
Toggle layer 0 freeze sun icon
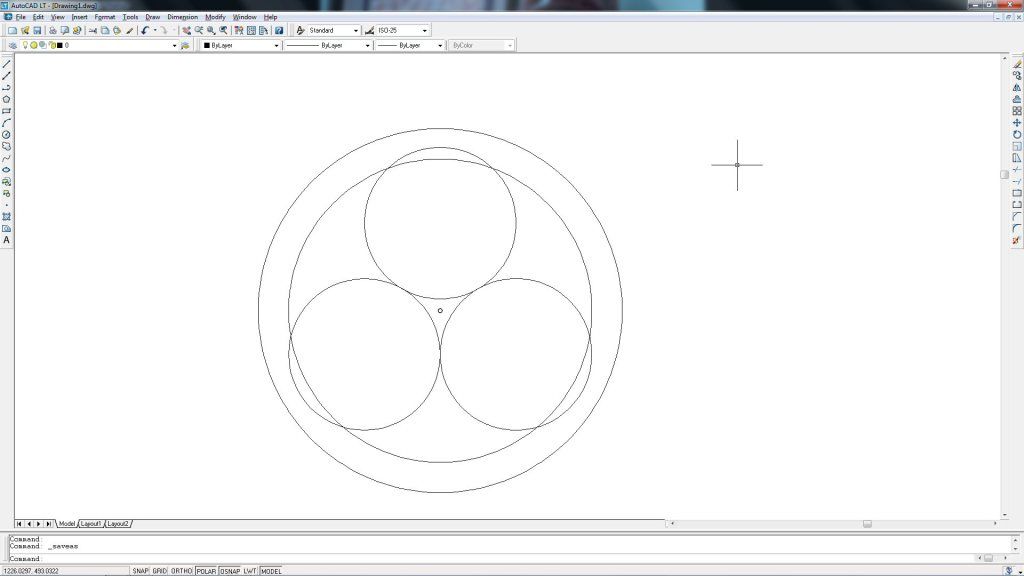34,45
